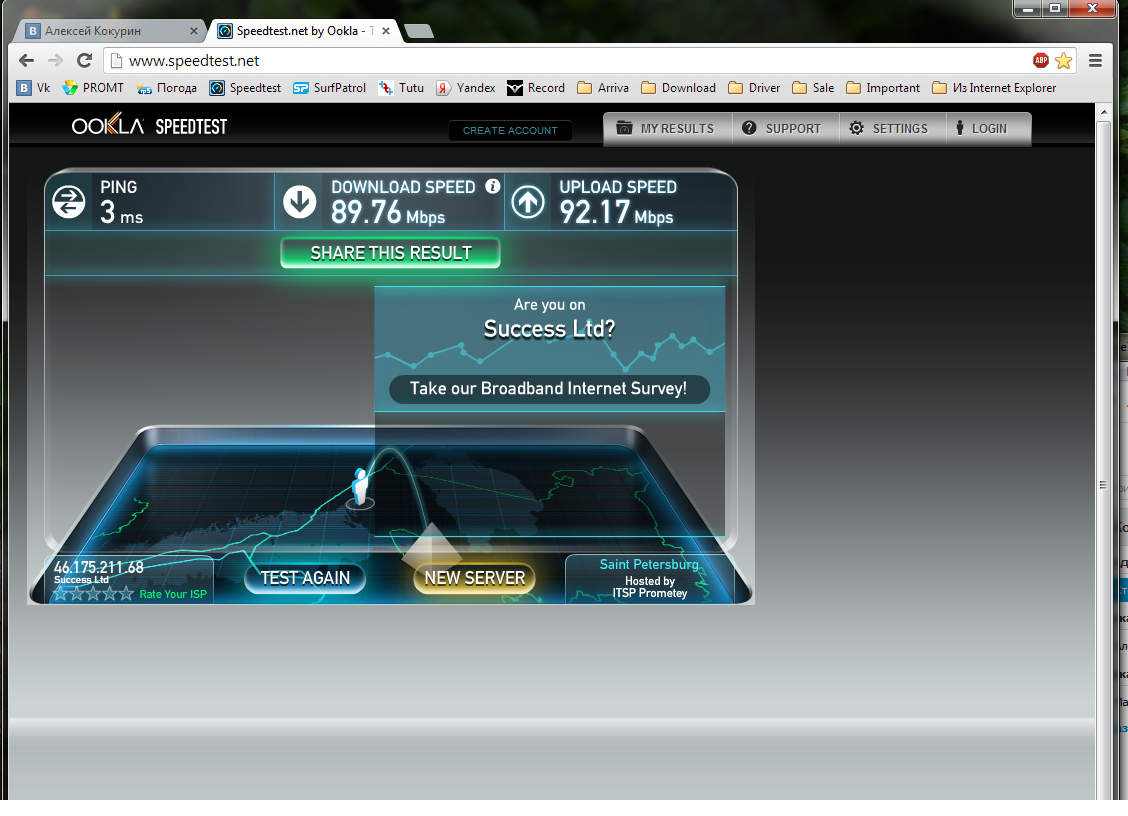Viewport: 1128px width, 816px height.
Task: Go back with the browser back arrow
Action: pos(27,60)
